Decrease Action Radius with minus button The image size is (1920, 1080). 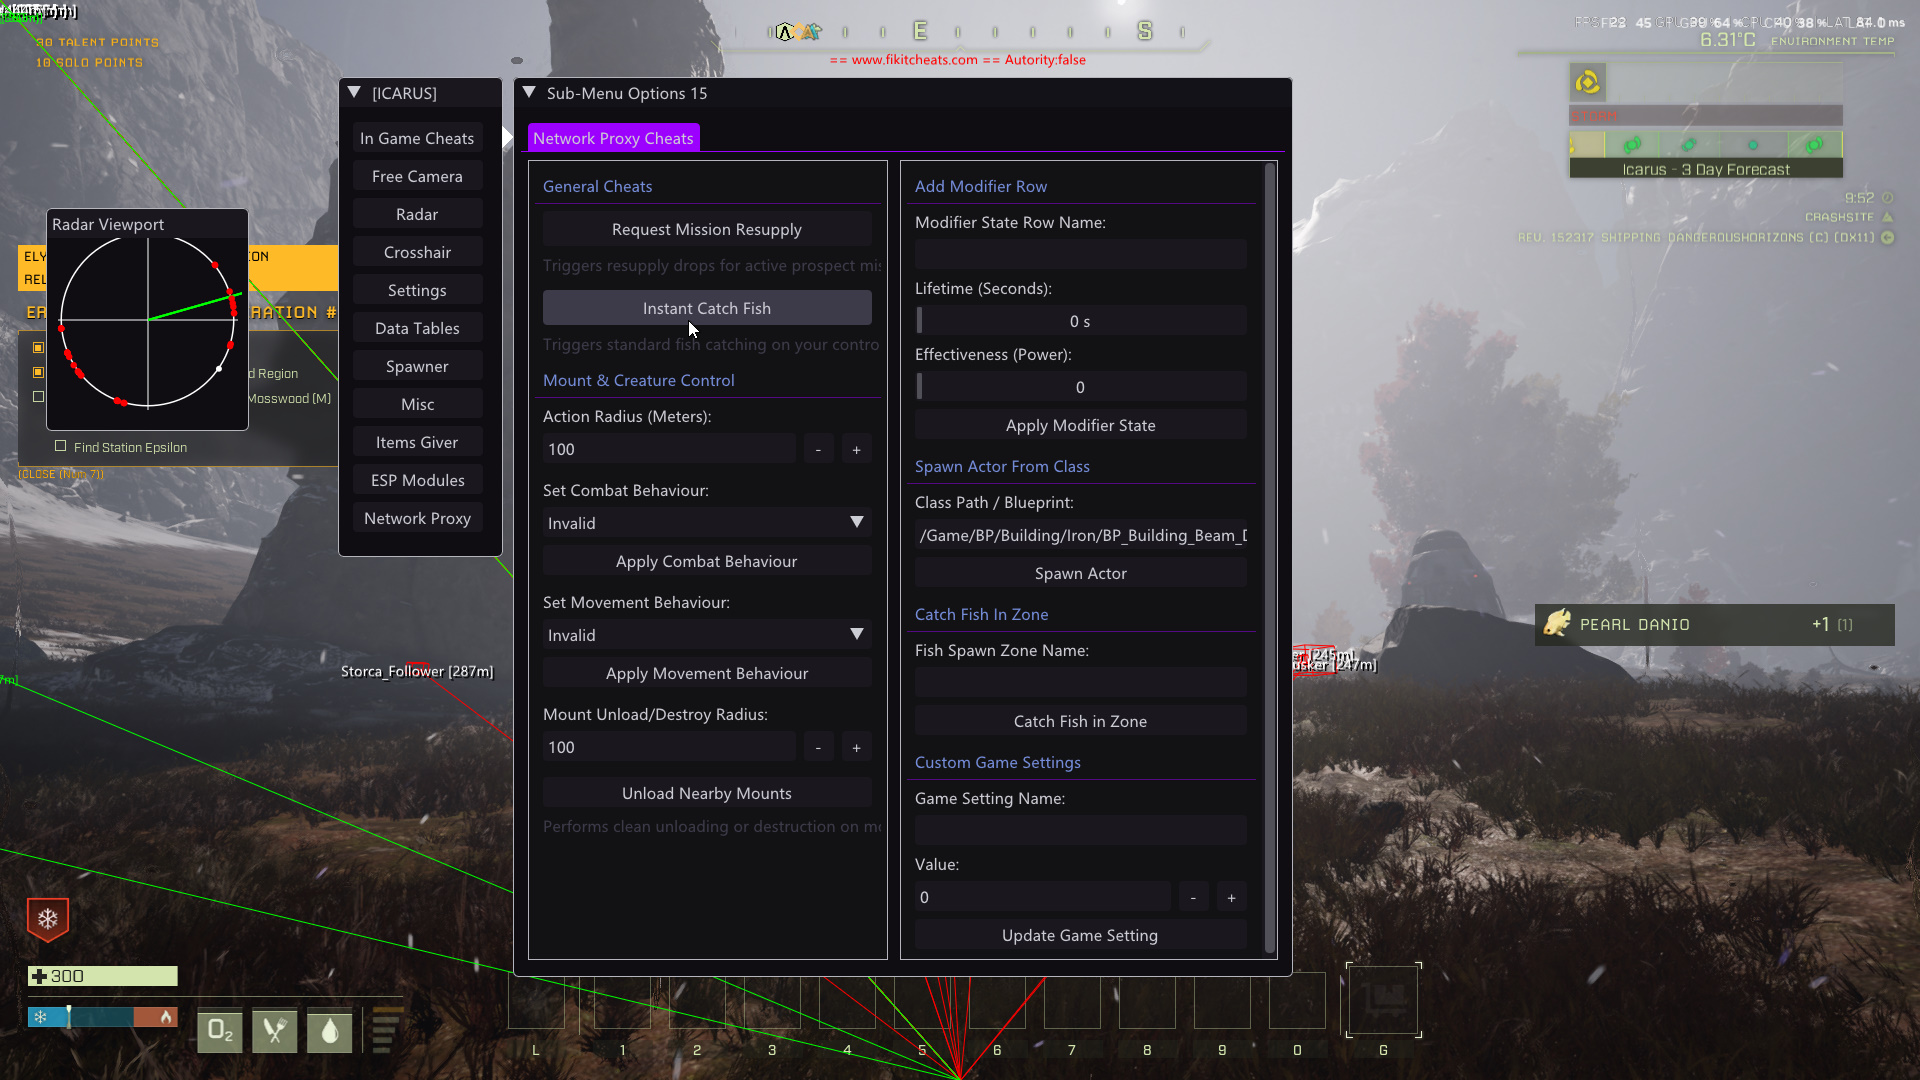click(818, 449)
